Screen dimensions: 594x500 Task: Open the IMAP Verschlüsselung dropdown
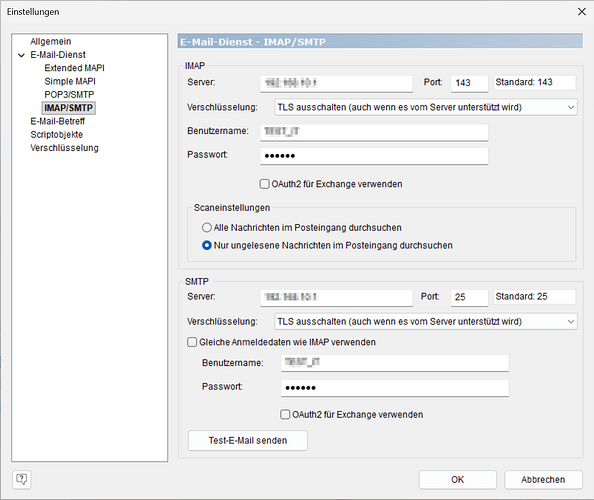(x=425, y=107)
